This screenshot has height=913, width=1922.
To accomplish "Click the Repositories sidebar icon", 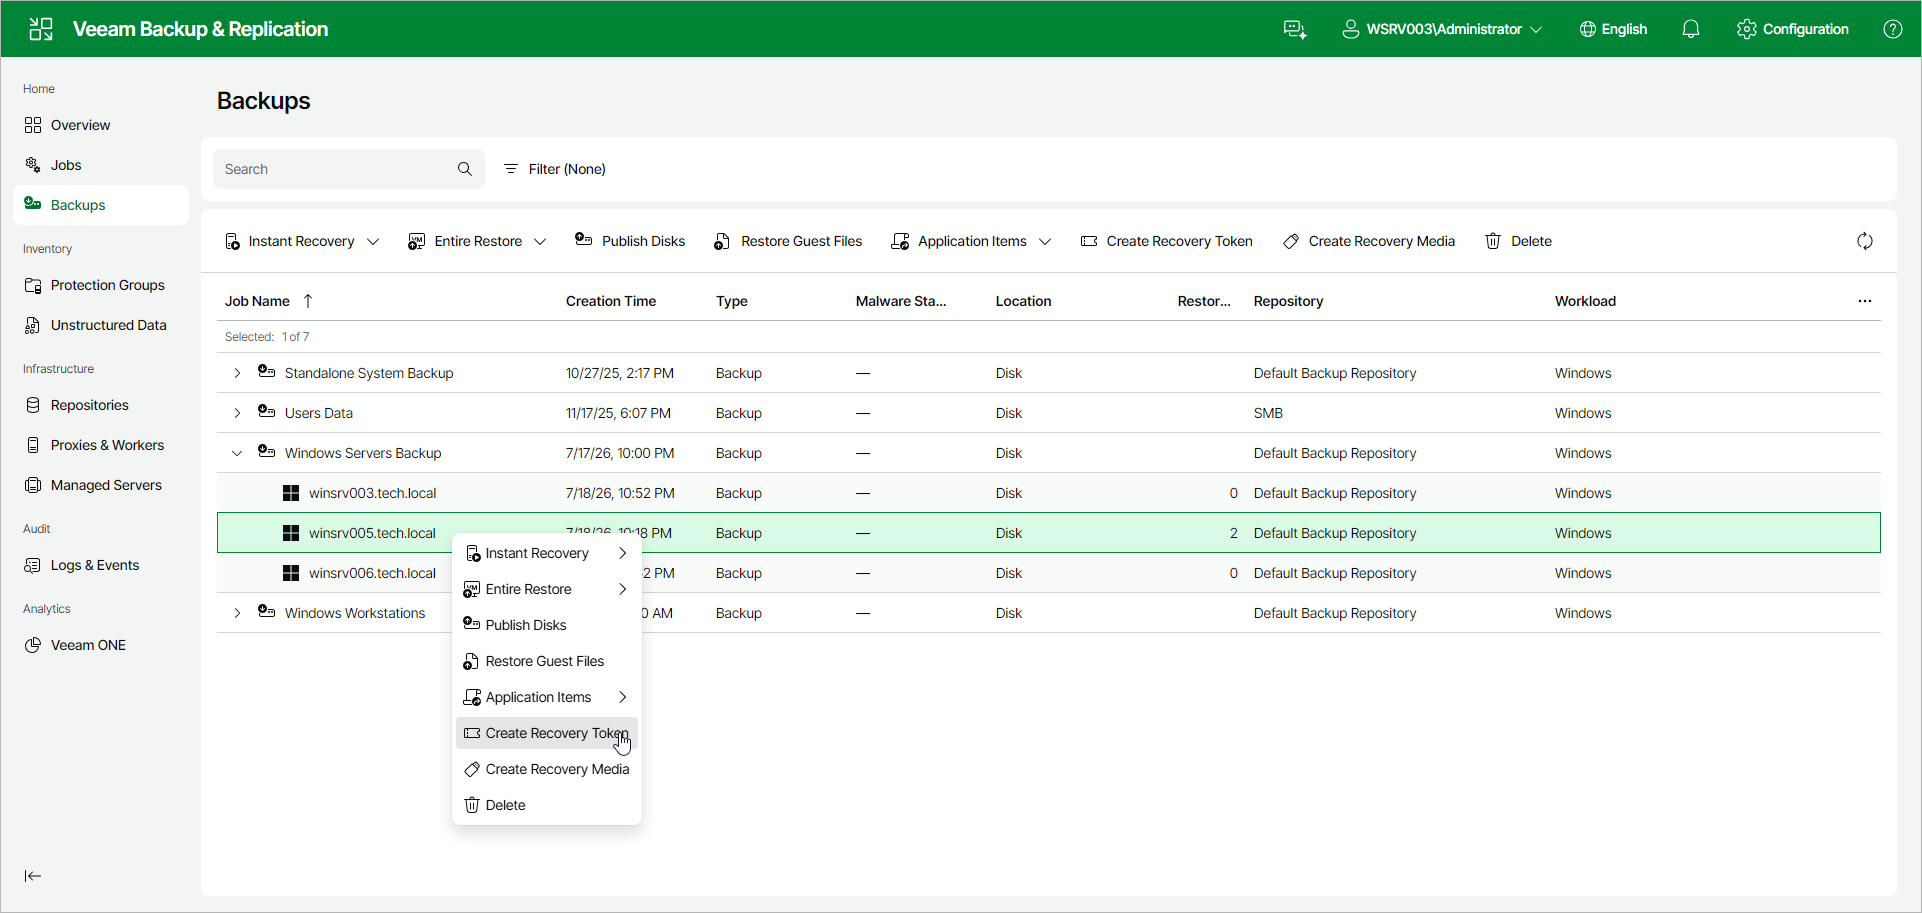I will [33, 405].
